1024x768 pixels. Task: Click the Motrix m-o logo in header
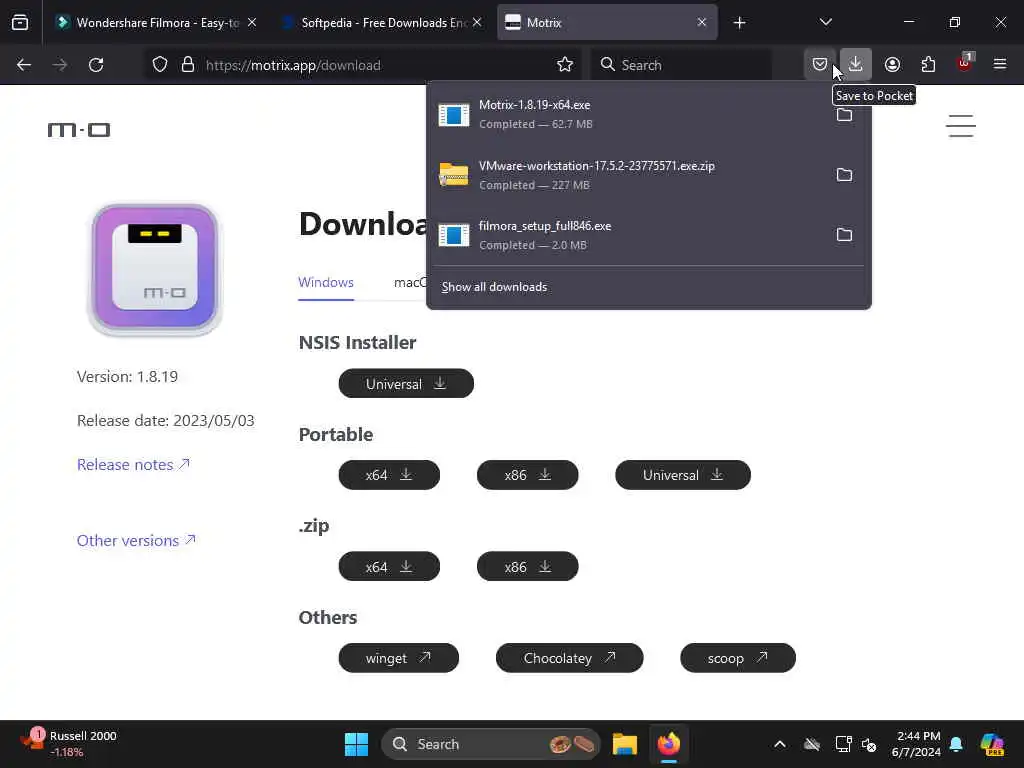coord(79,130)
